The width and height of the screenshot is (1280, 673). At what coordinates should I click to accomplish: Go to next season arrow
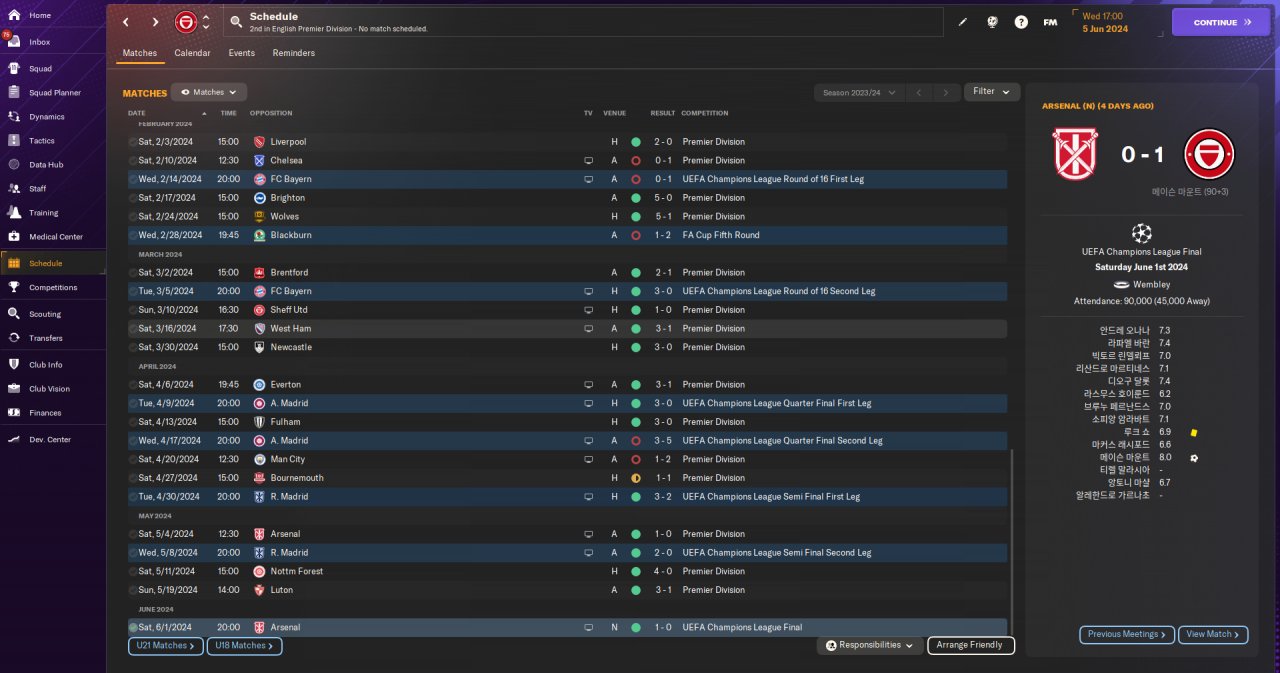tap(946, 92)
